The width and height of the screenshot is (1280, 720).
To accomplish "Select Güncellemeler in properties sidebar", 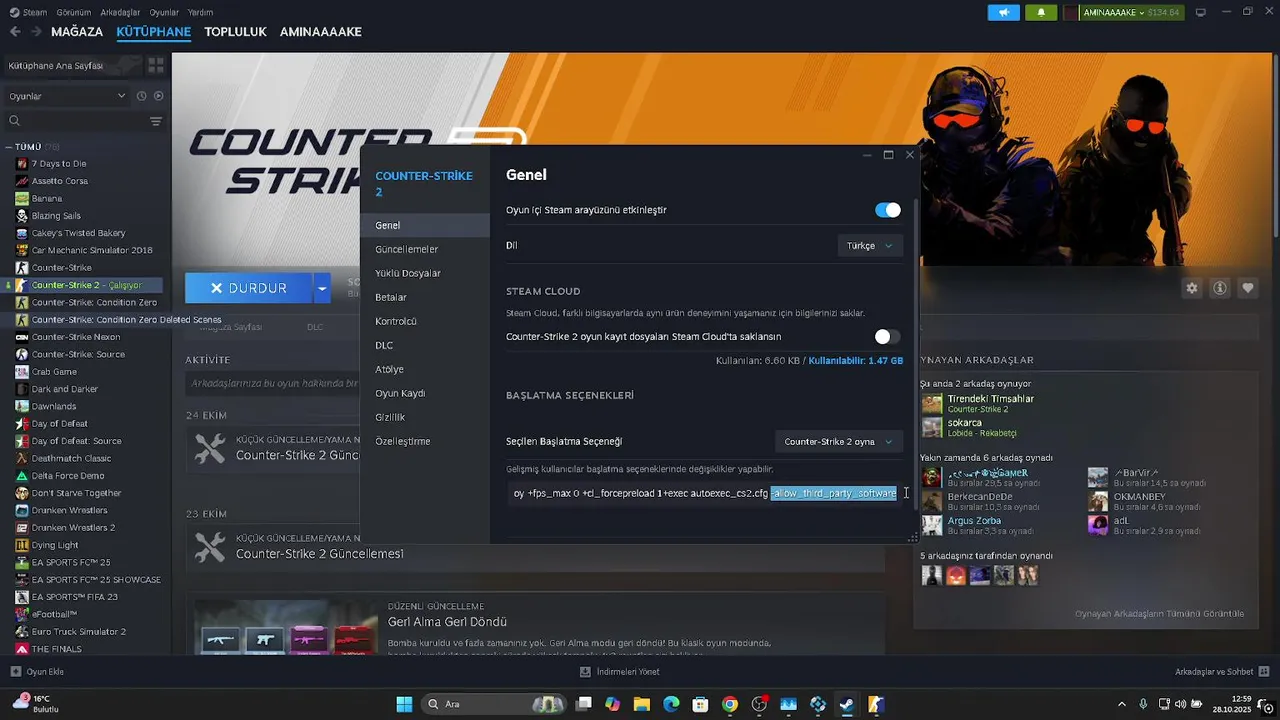I will click(425, 249).
